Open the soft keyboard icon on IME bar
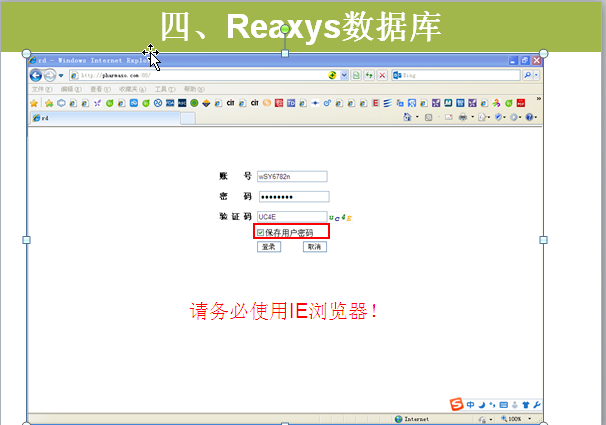This screenshot has height=425, width=606. pos(504,405)
